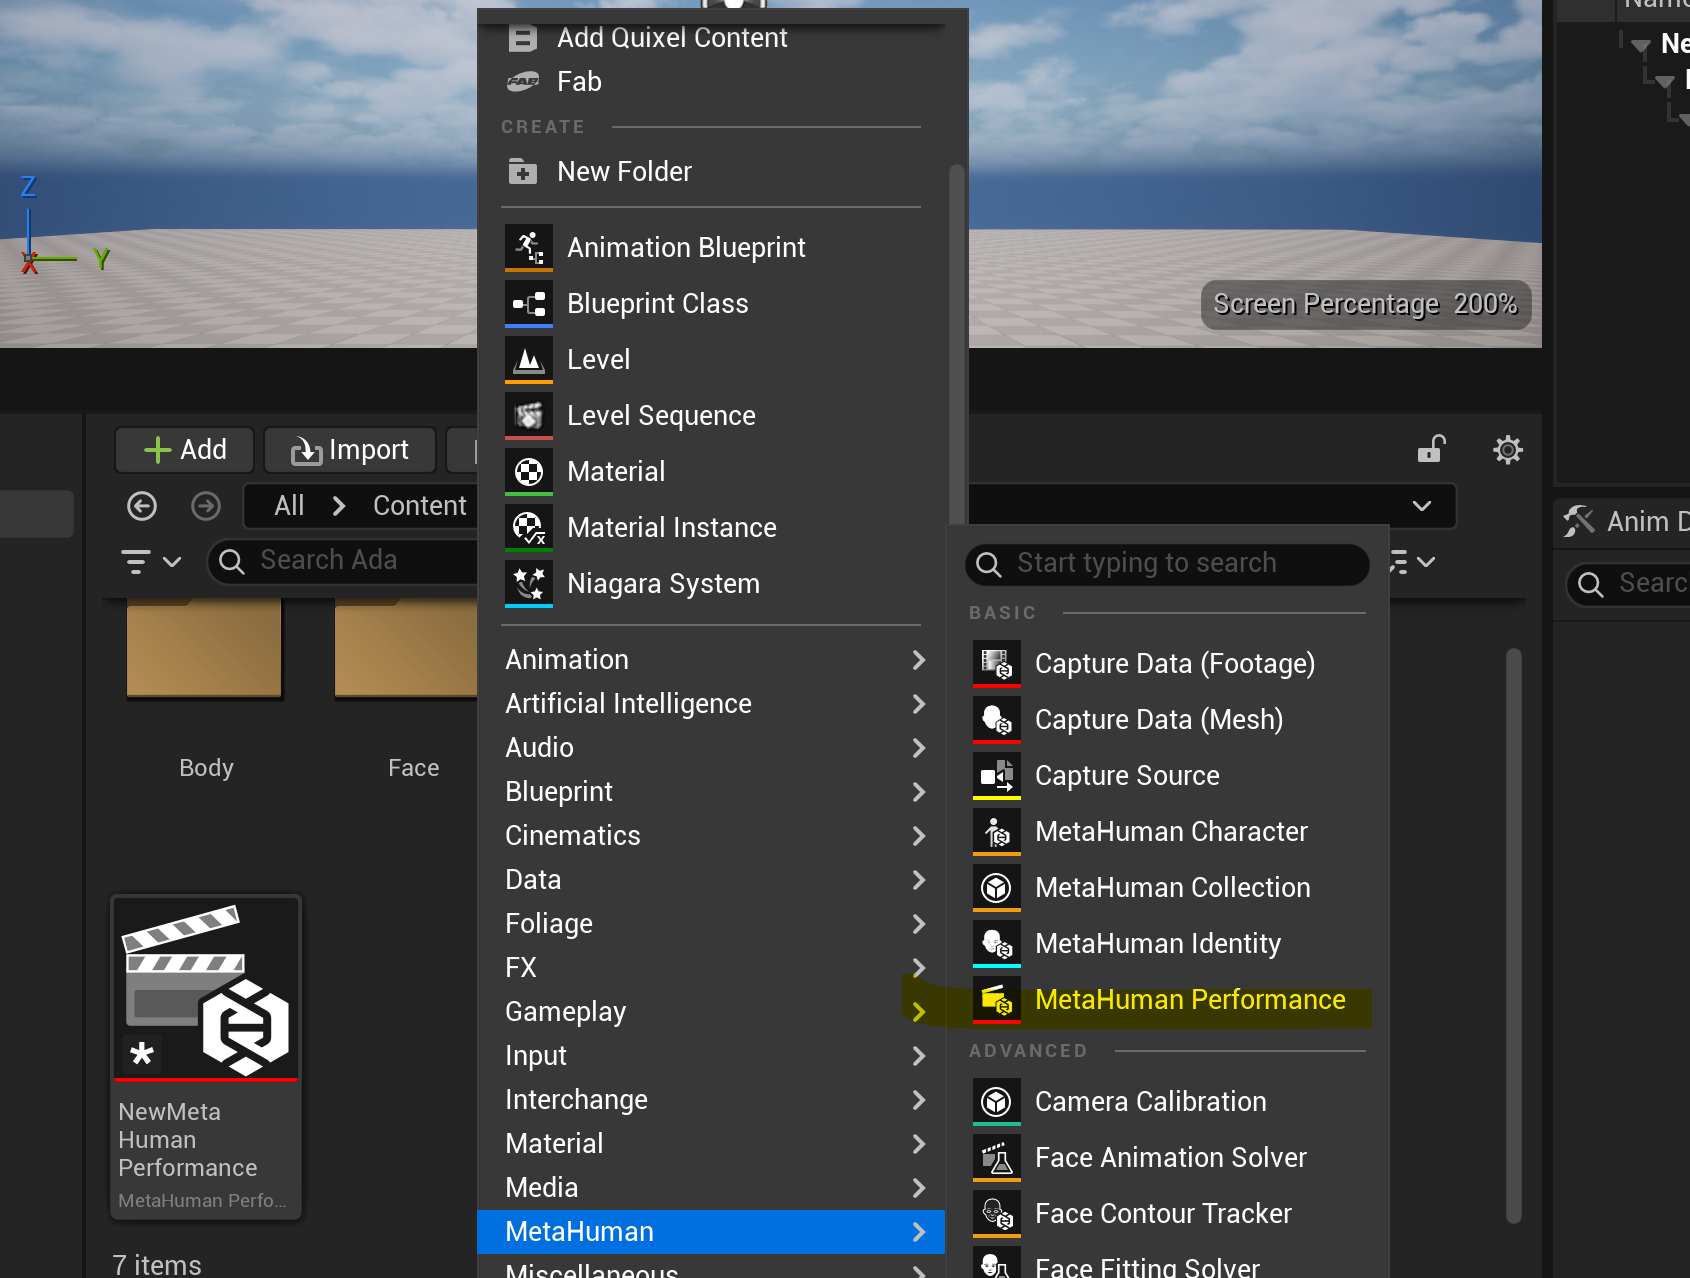Toggle the Content Browser lock
Viewport: 1690px width, 1278px height.
(1432, 449)
